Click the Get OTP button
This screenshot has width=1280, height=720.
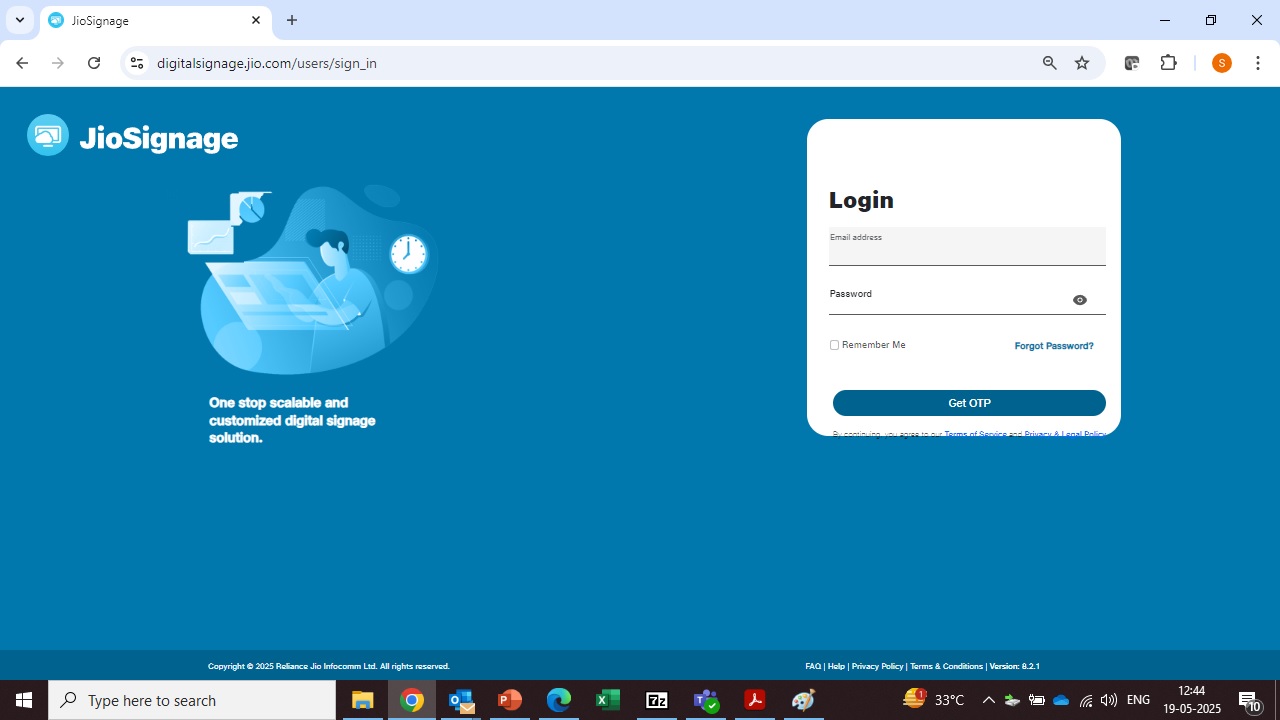969,403
